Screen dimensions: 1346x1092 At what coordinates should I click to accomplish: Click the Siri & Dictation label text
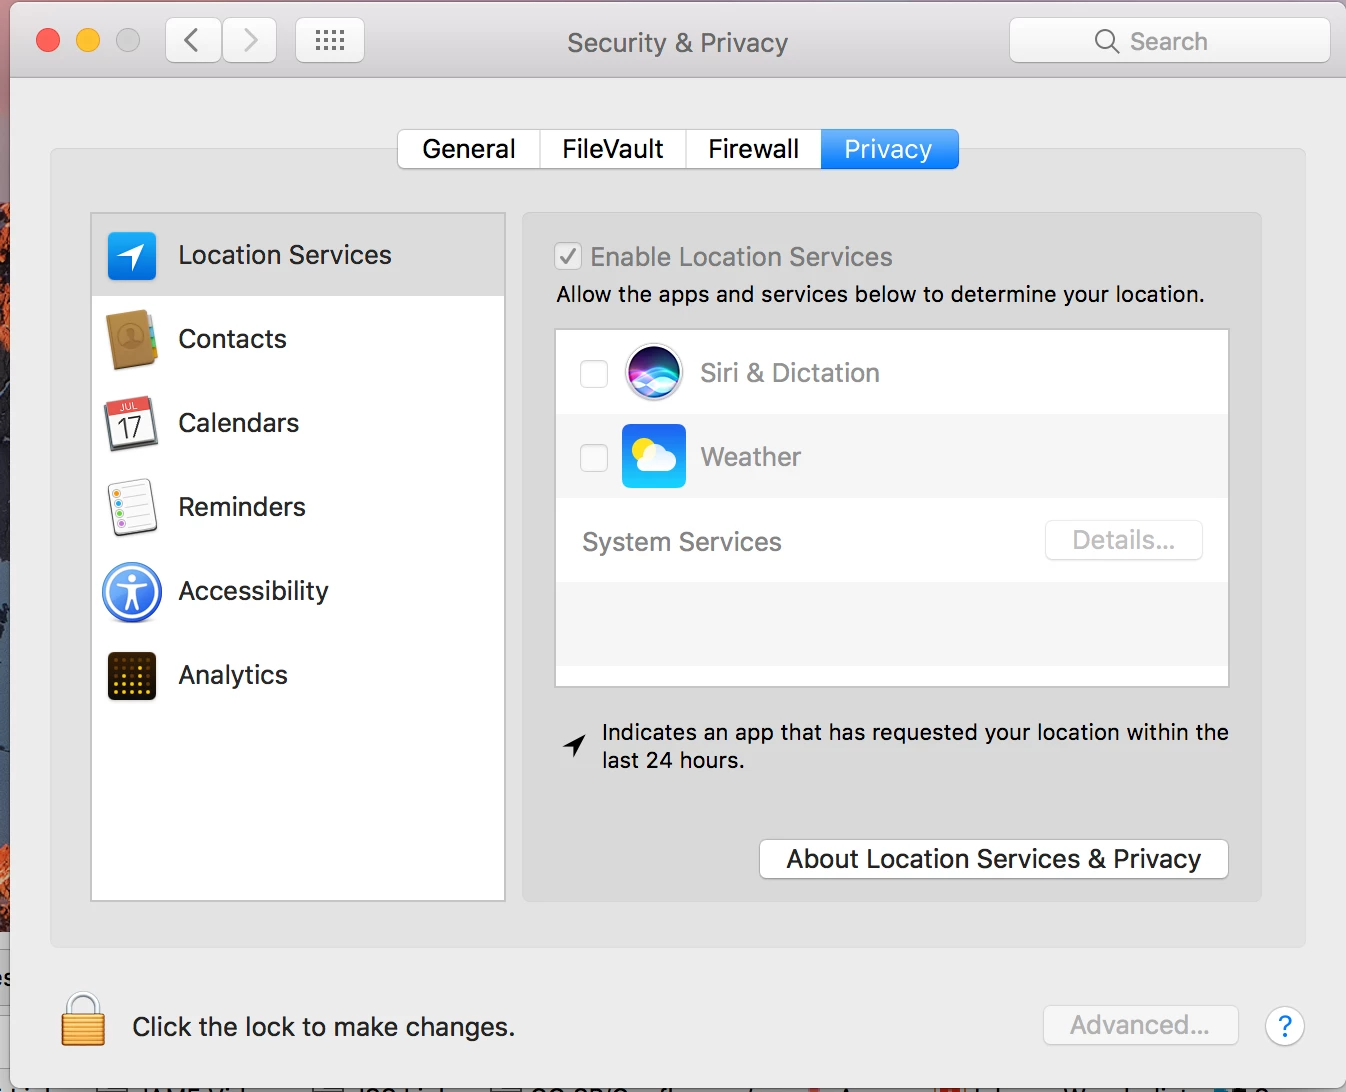coord(790,373)
